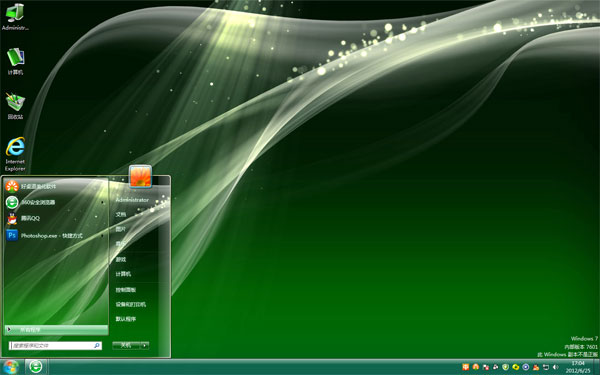The width and height of the screenshot is (600, 375).
Task: Expand 所有程序 all programs list
Action: [x=56, y=329]
